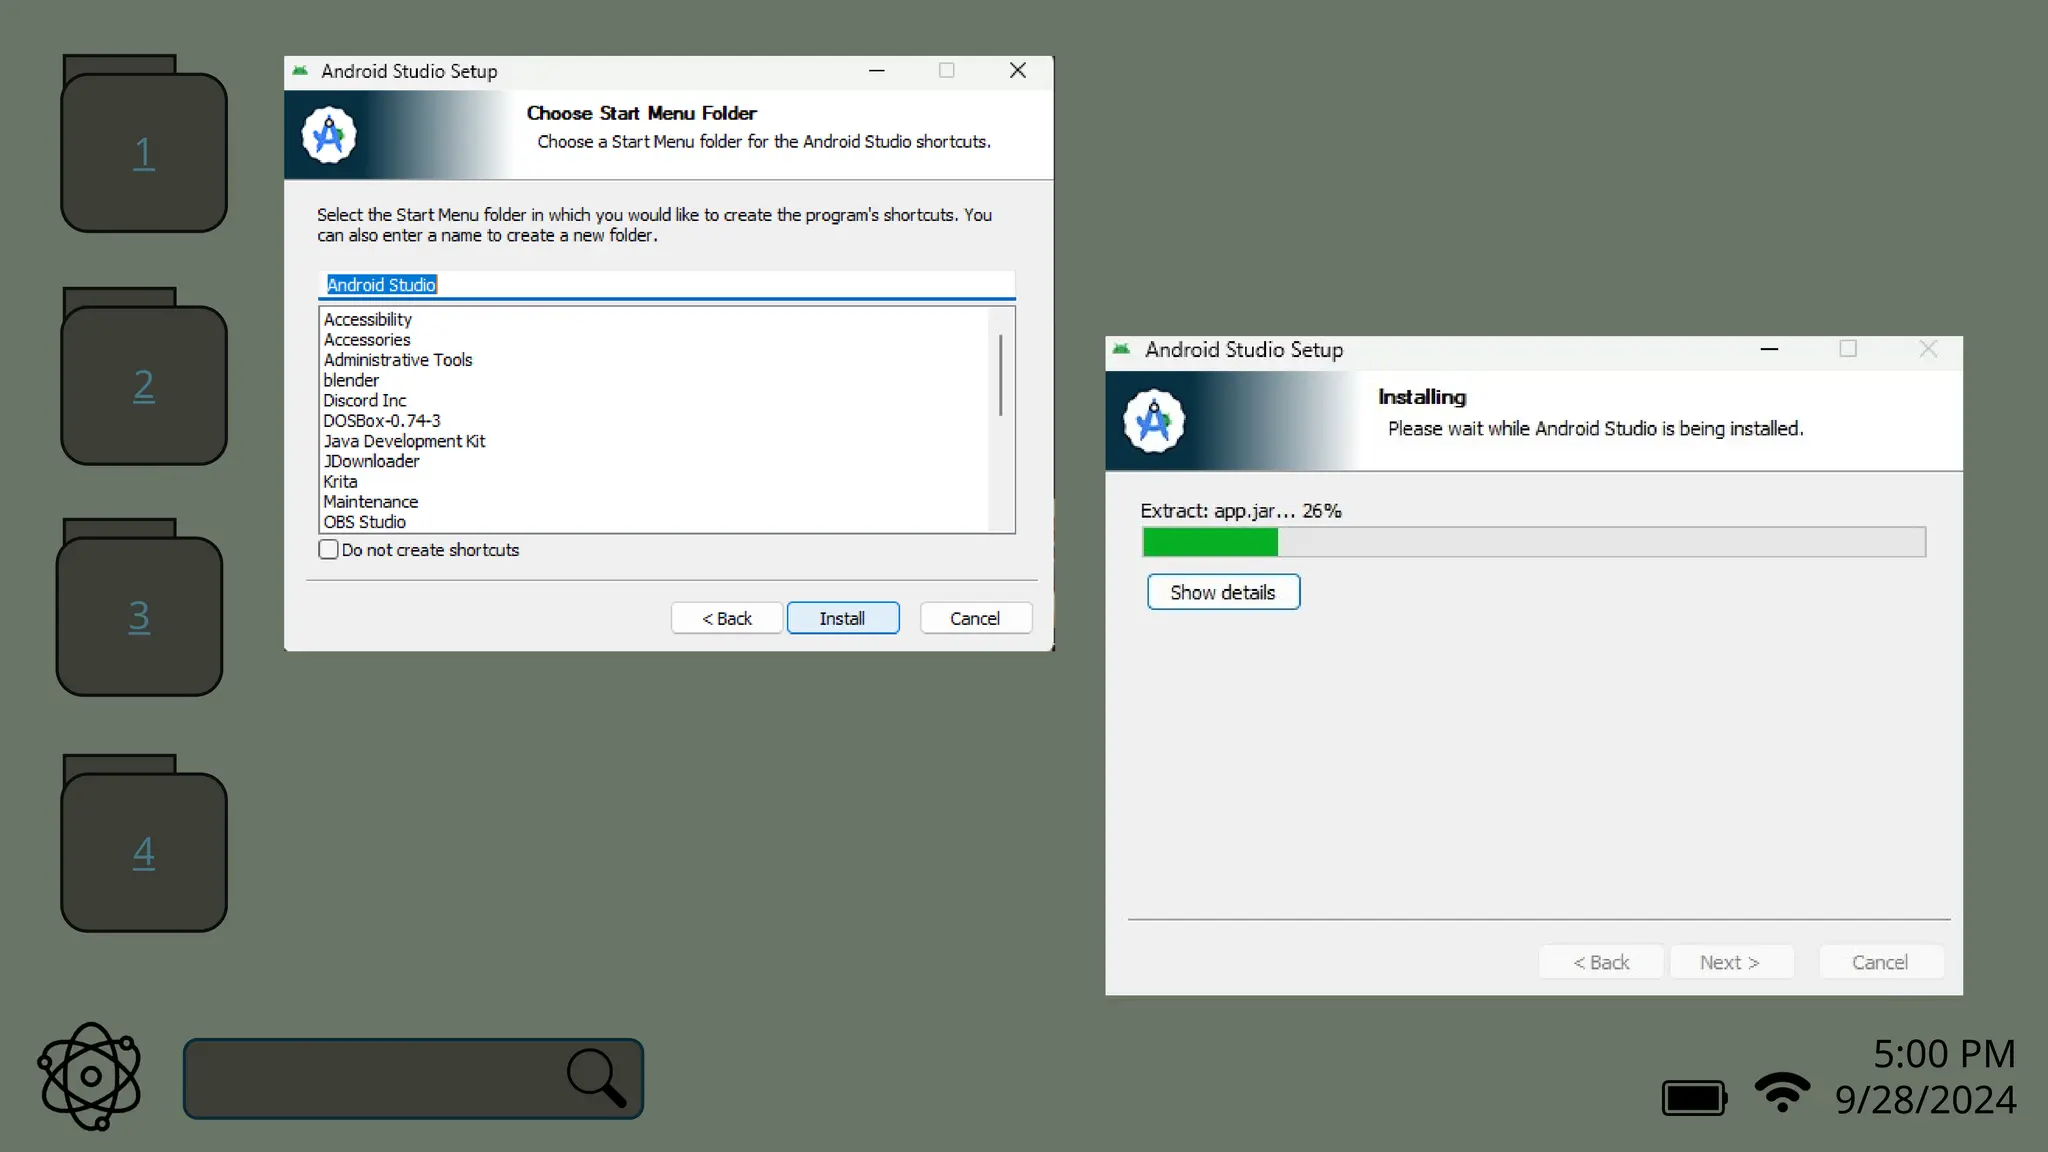Click the atom start menu icon
This screenshot has width=2048, height=1152.
tap(90, 1076)
